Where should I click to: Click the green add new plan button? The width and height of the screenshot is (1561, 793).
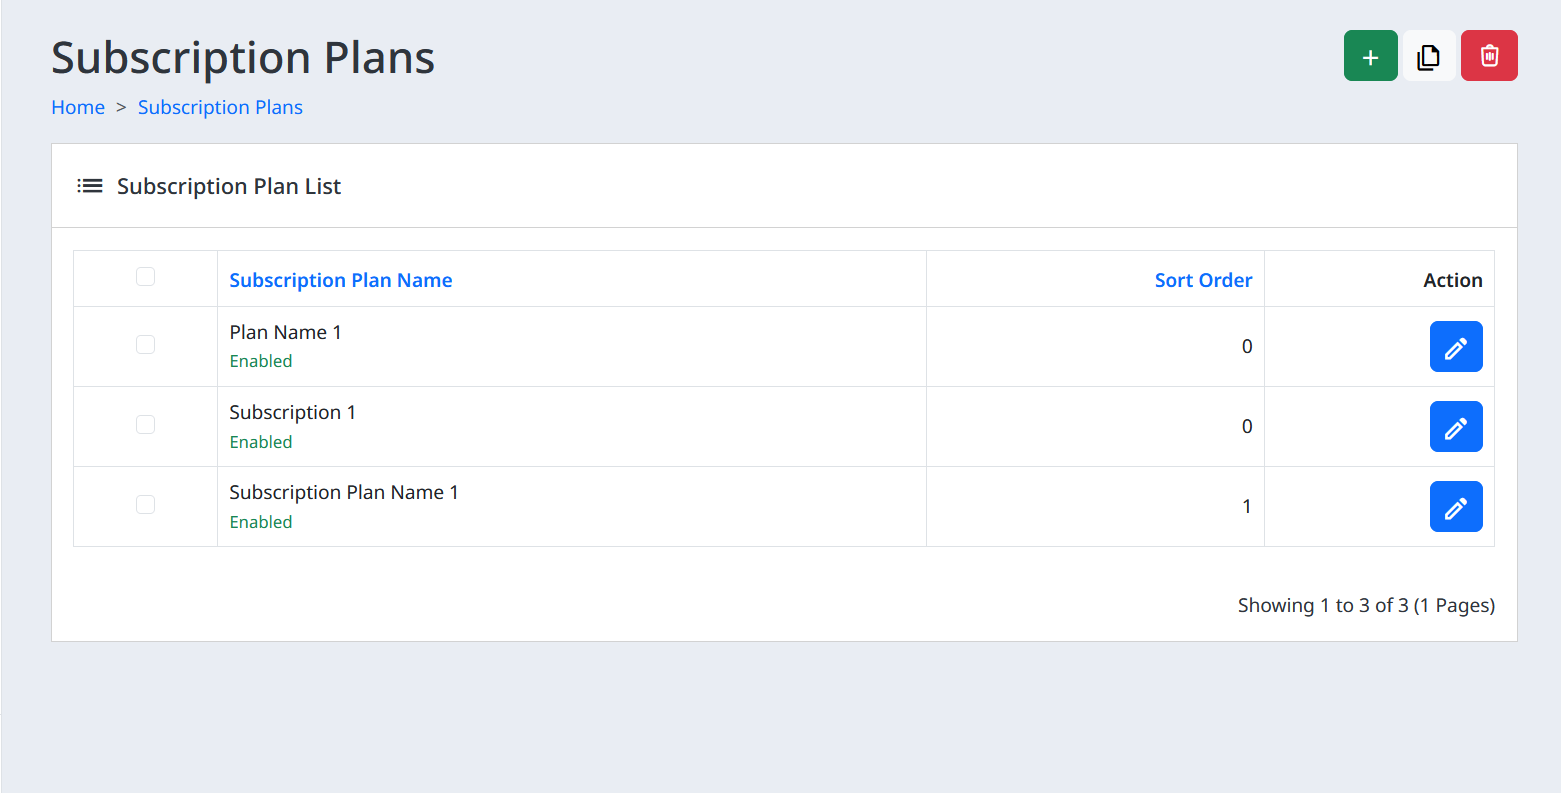(1370, 56)
